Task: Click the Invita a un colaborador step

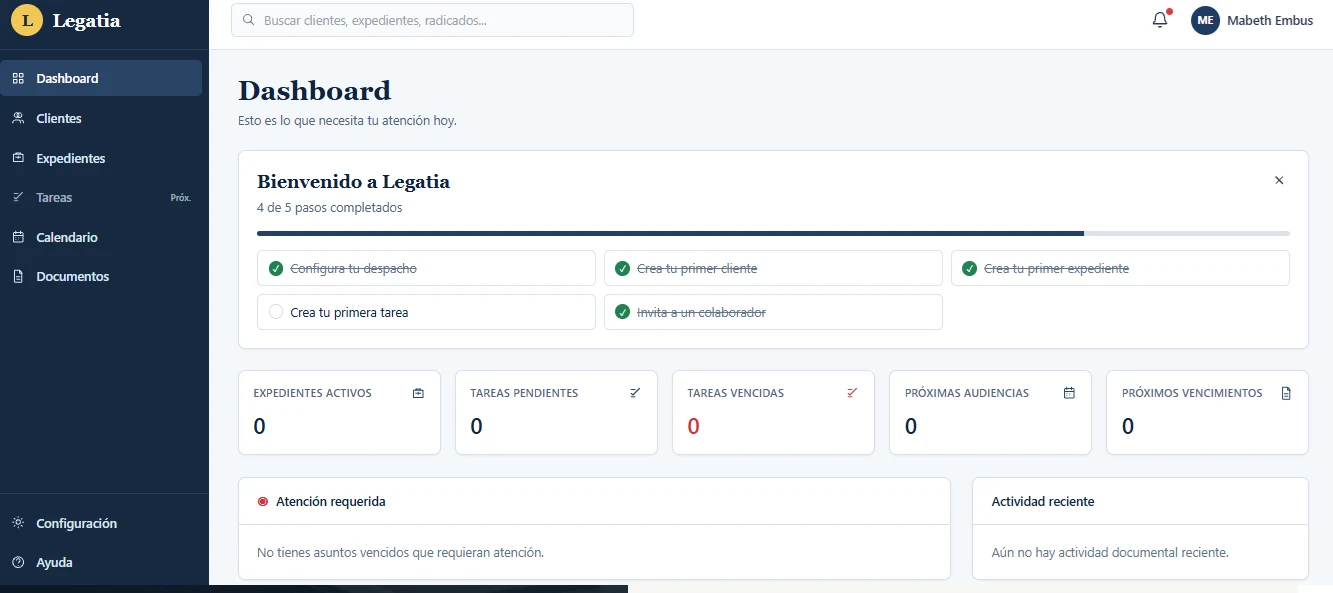Action: (x=773, y=312)
